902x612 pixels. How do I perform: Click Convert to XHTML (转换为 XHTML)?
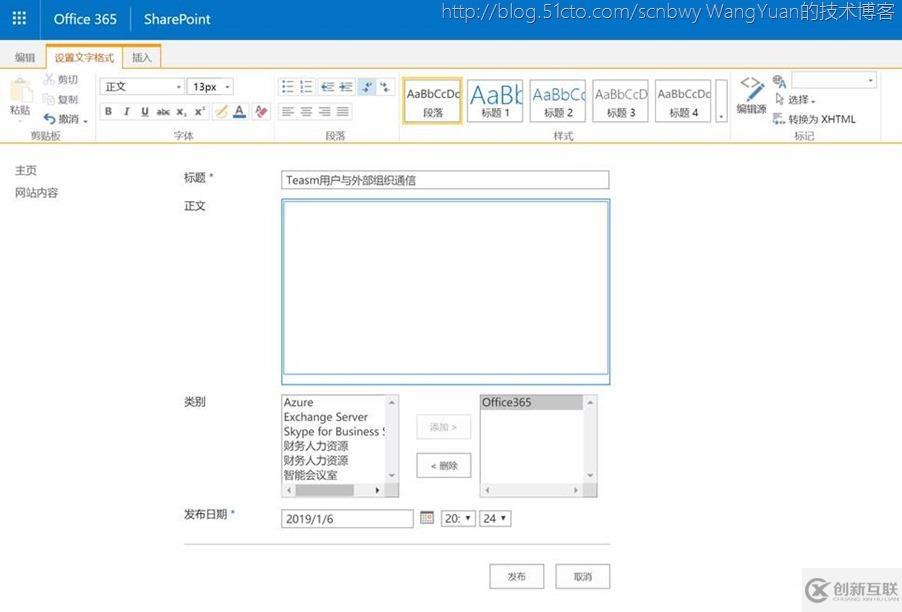815,119
